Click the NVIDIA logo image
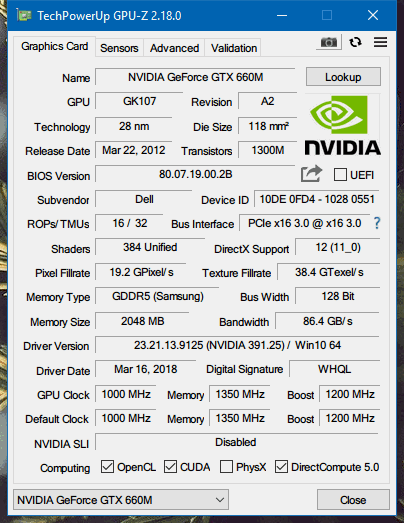The image size is (404, 523). (x=343, y=126)
